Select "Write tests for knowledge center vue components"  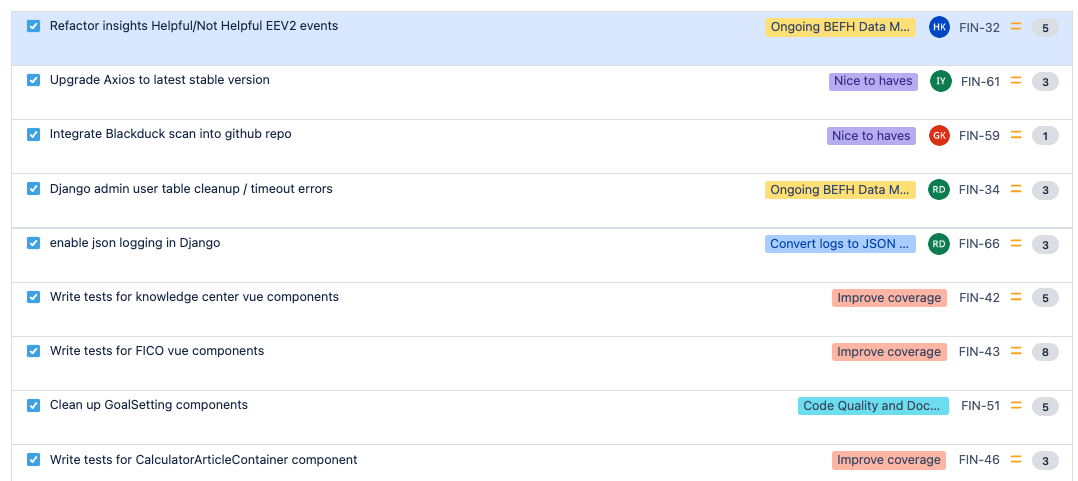point(195,297)
